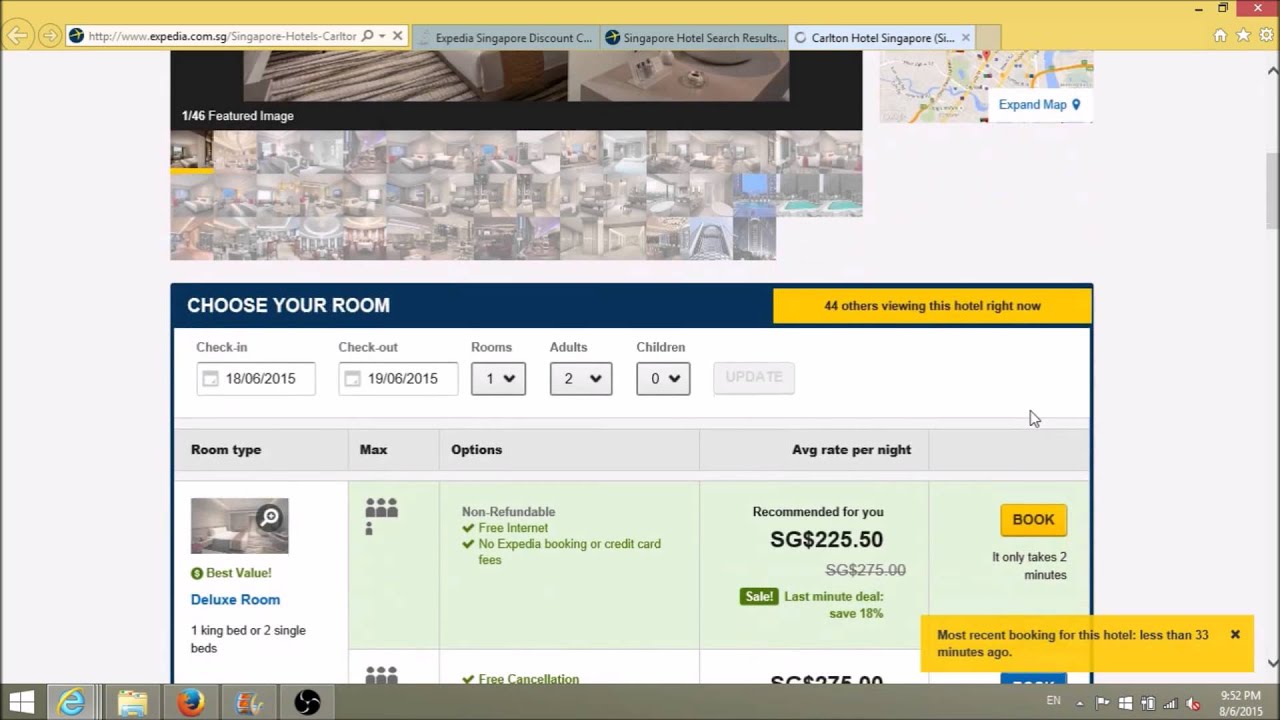This screenshot has width=1280, height=720.
Task: Click the scrollbar down arrow
Action: [x=1272, y=663]
